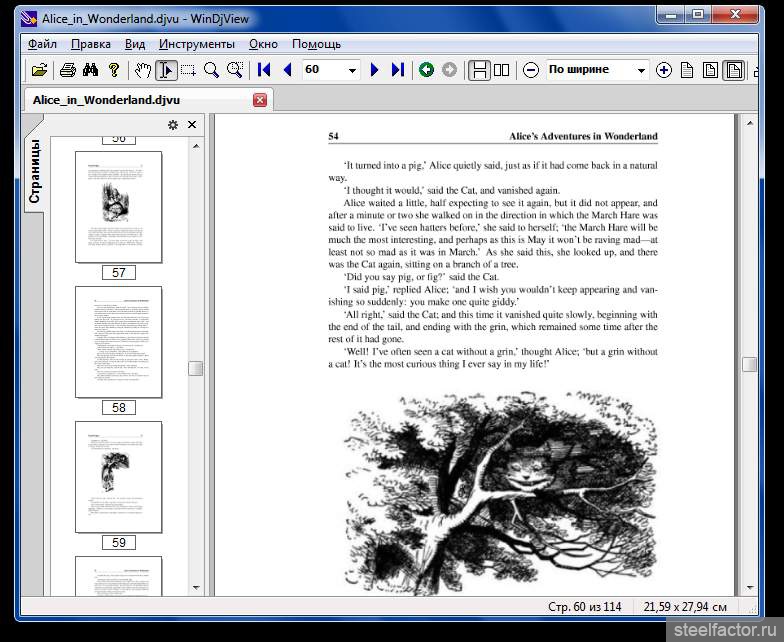Set zoom to actual size page icon
Screen dimensions: 784x642
click(x=687, y=70)
